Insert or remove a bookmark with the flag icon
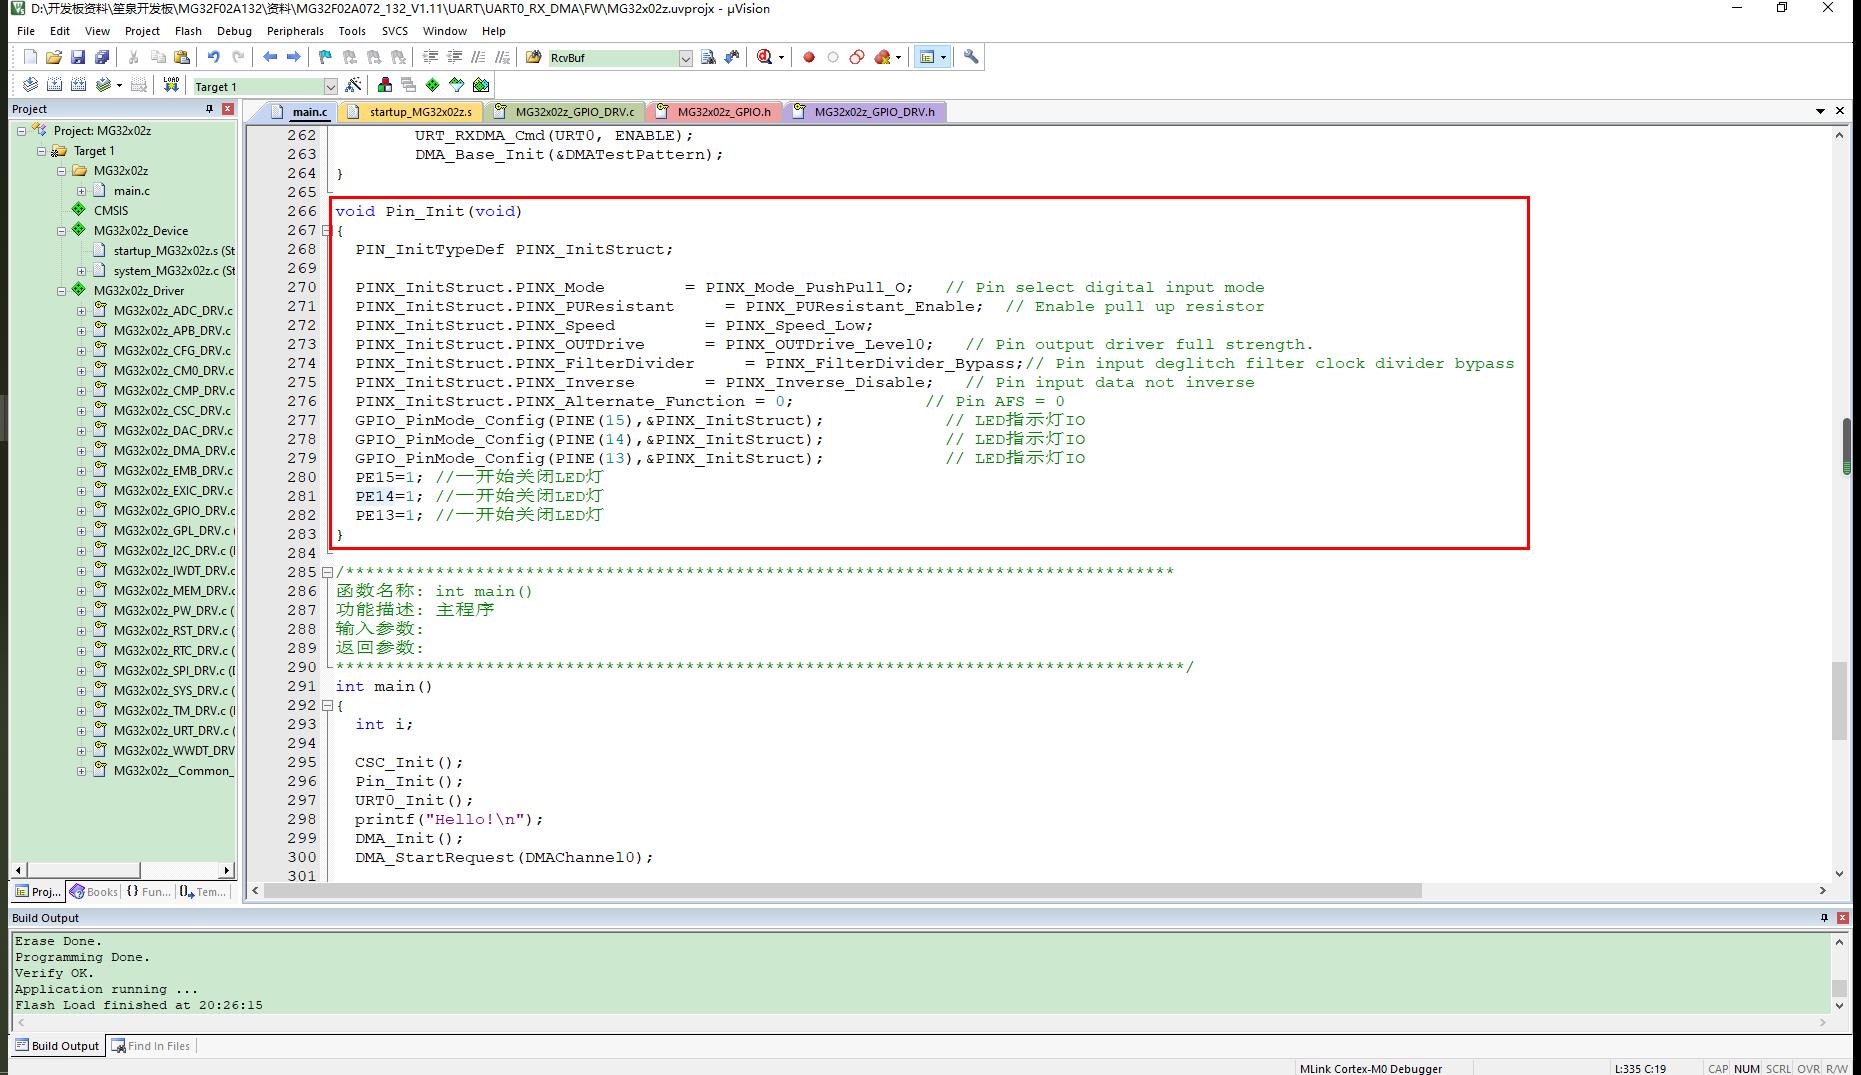This screenshot has height=1075, width=1861. pyautogui.click(x=325, y=57)
